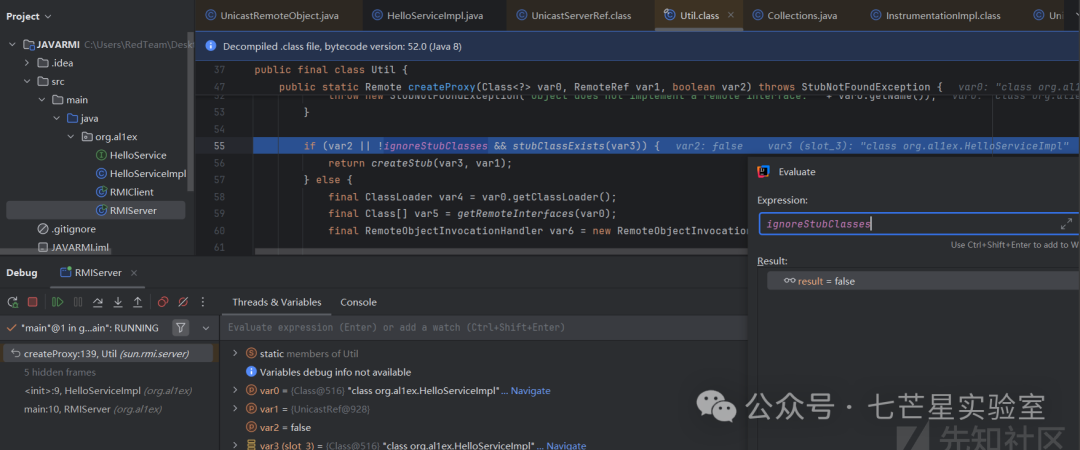This screenshot has height=450, width=1080.
Task: Step into the method call
Action: [x=118, y=302]
